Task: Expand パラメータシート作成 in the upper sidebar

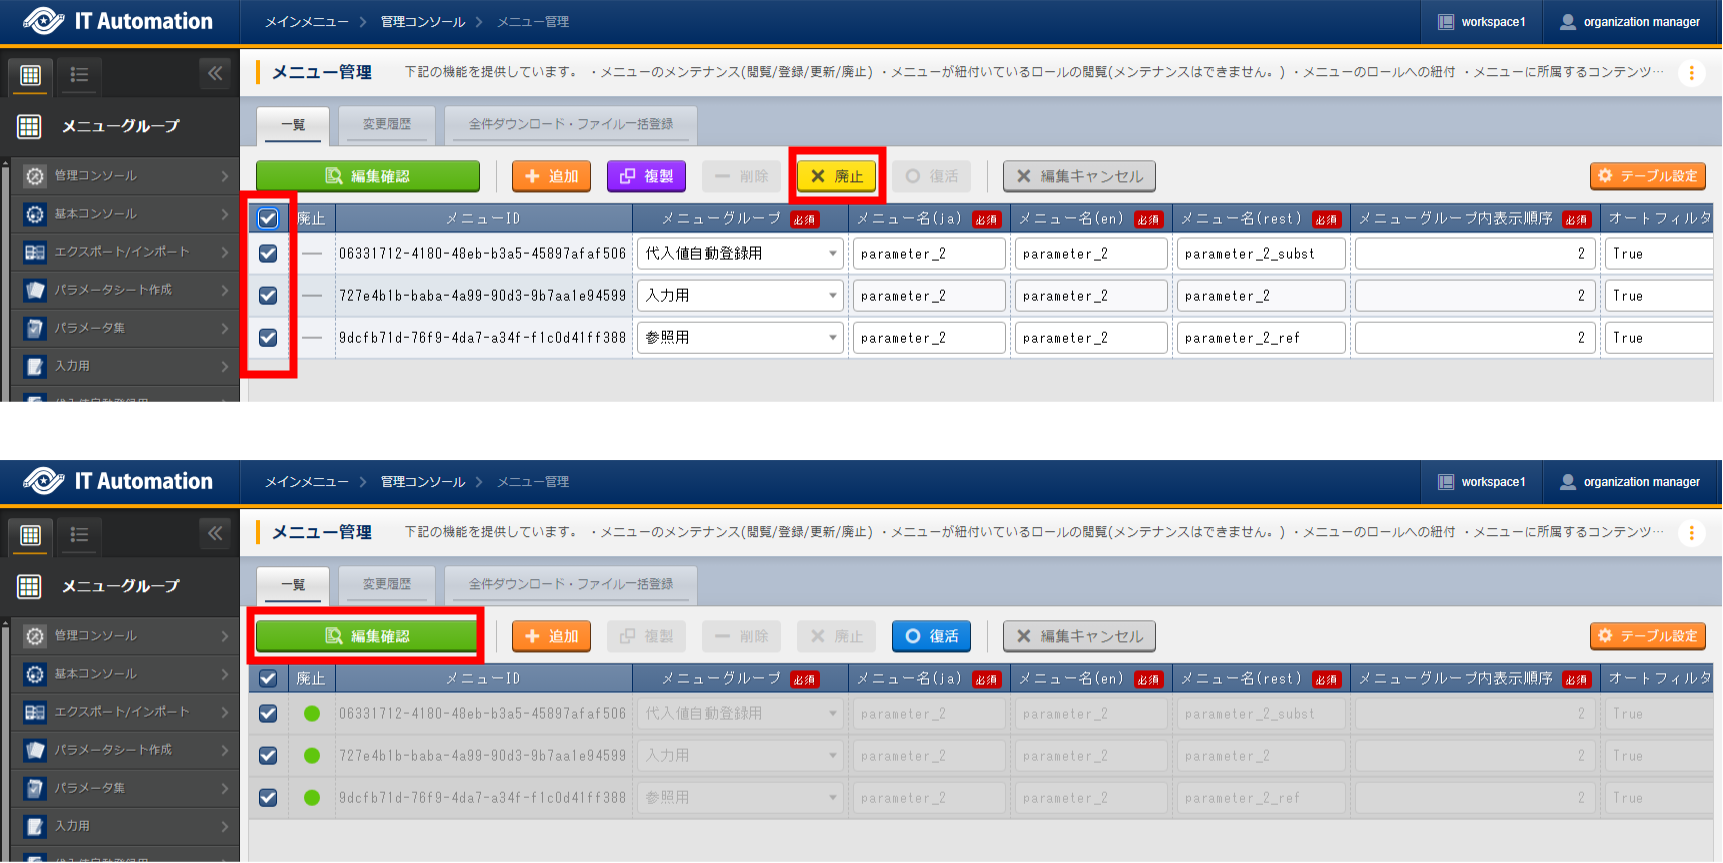Action: pyautogui.click(x=125, y=290)
